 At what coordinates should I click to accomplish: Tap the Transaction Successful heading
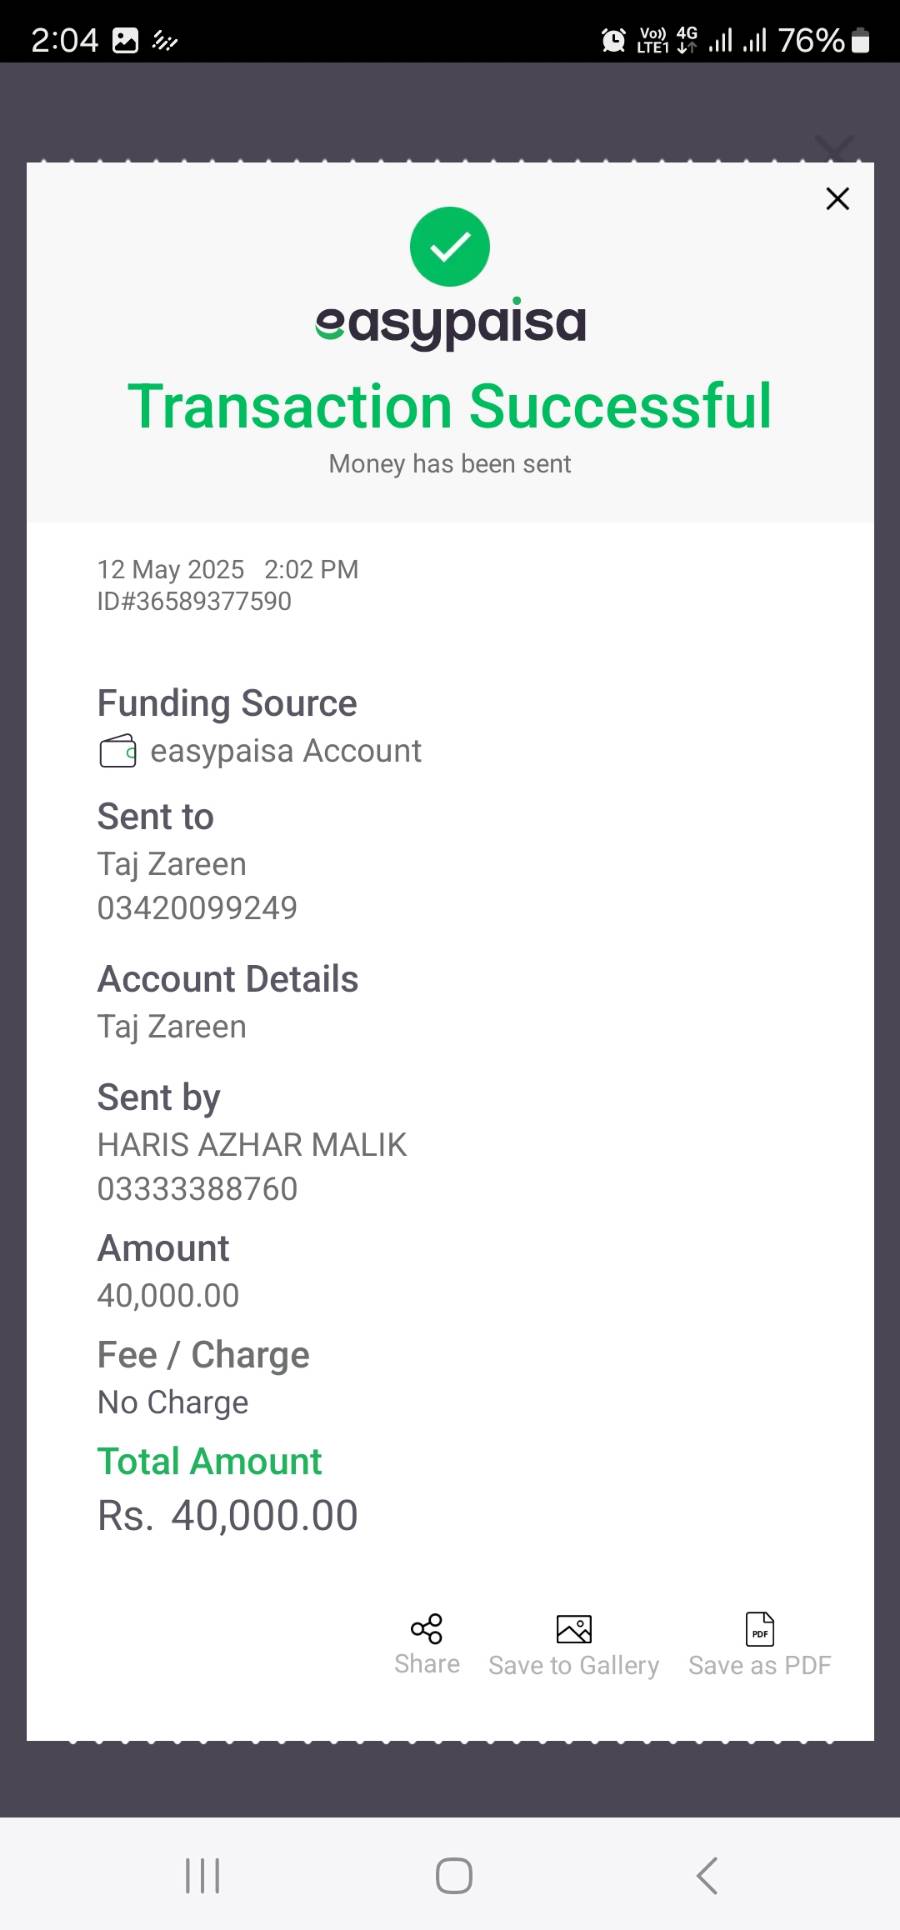450,407
